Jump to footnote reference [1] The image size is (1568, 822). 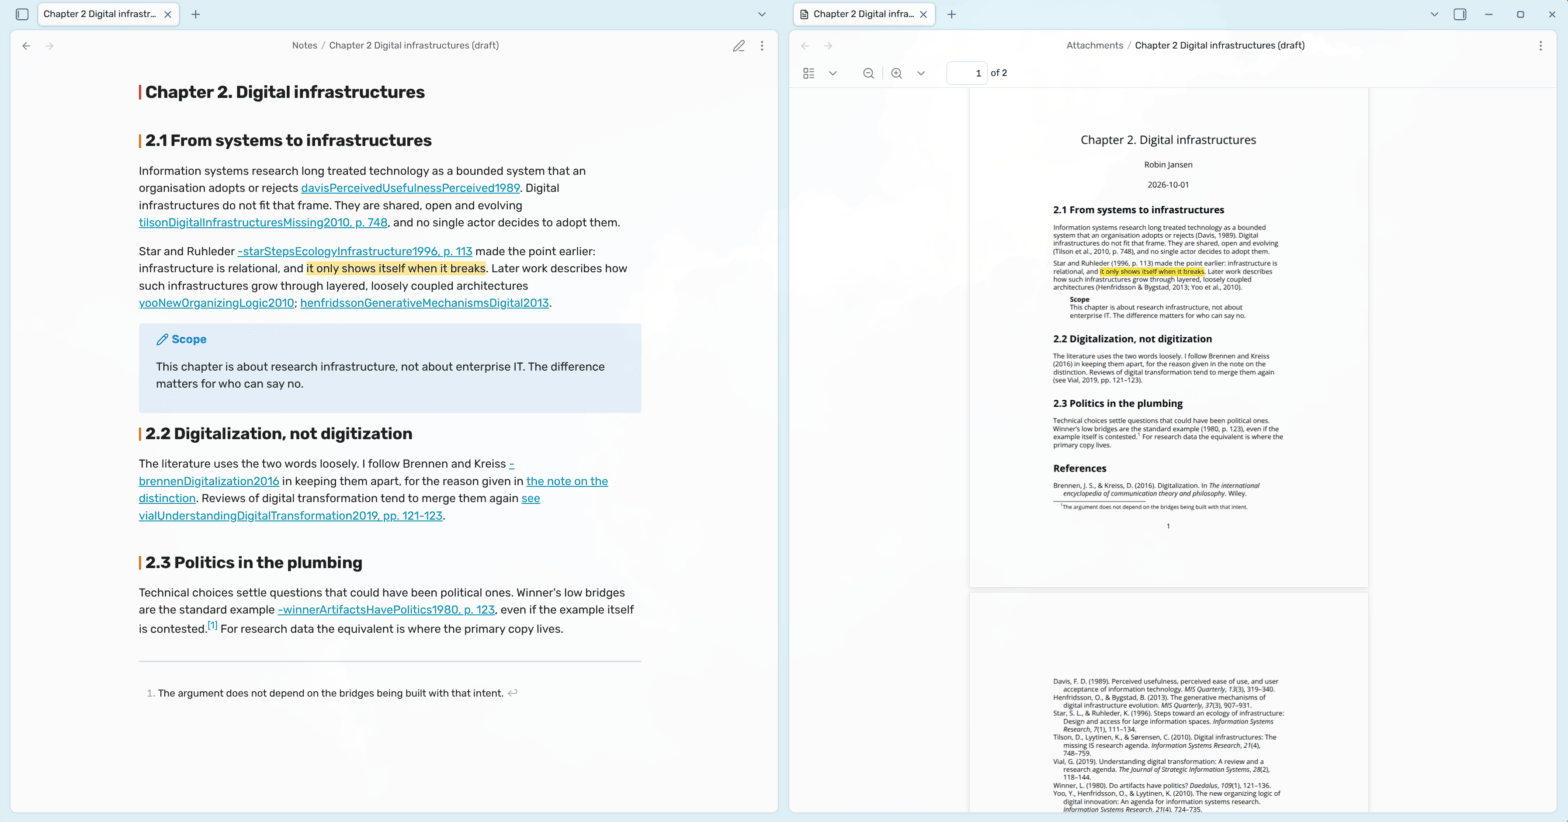(212, 625)
